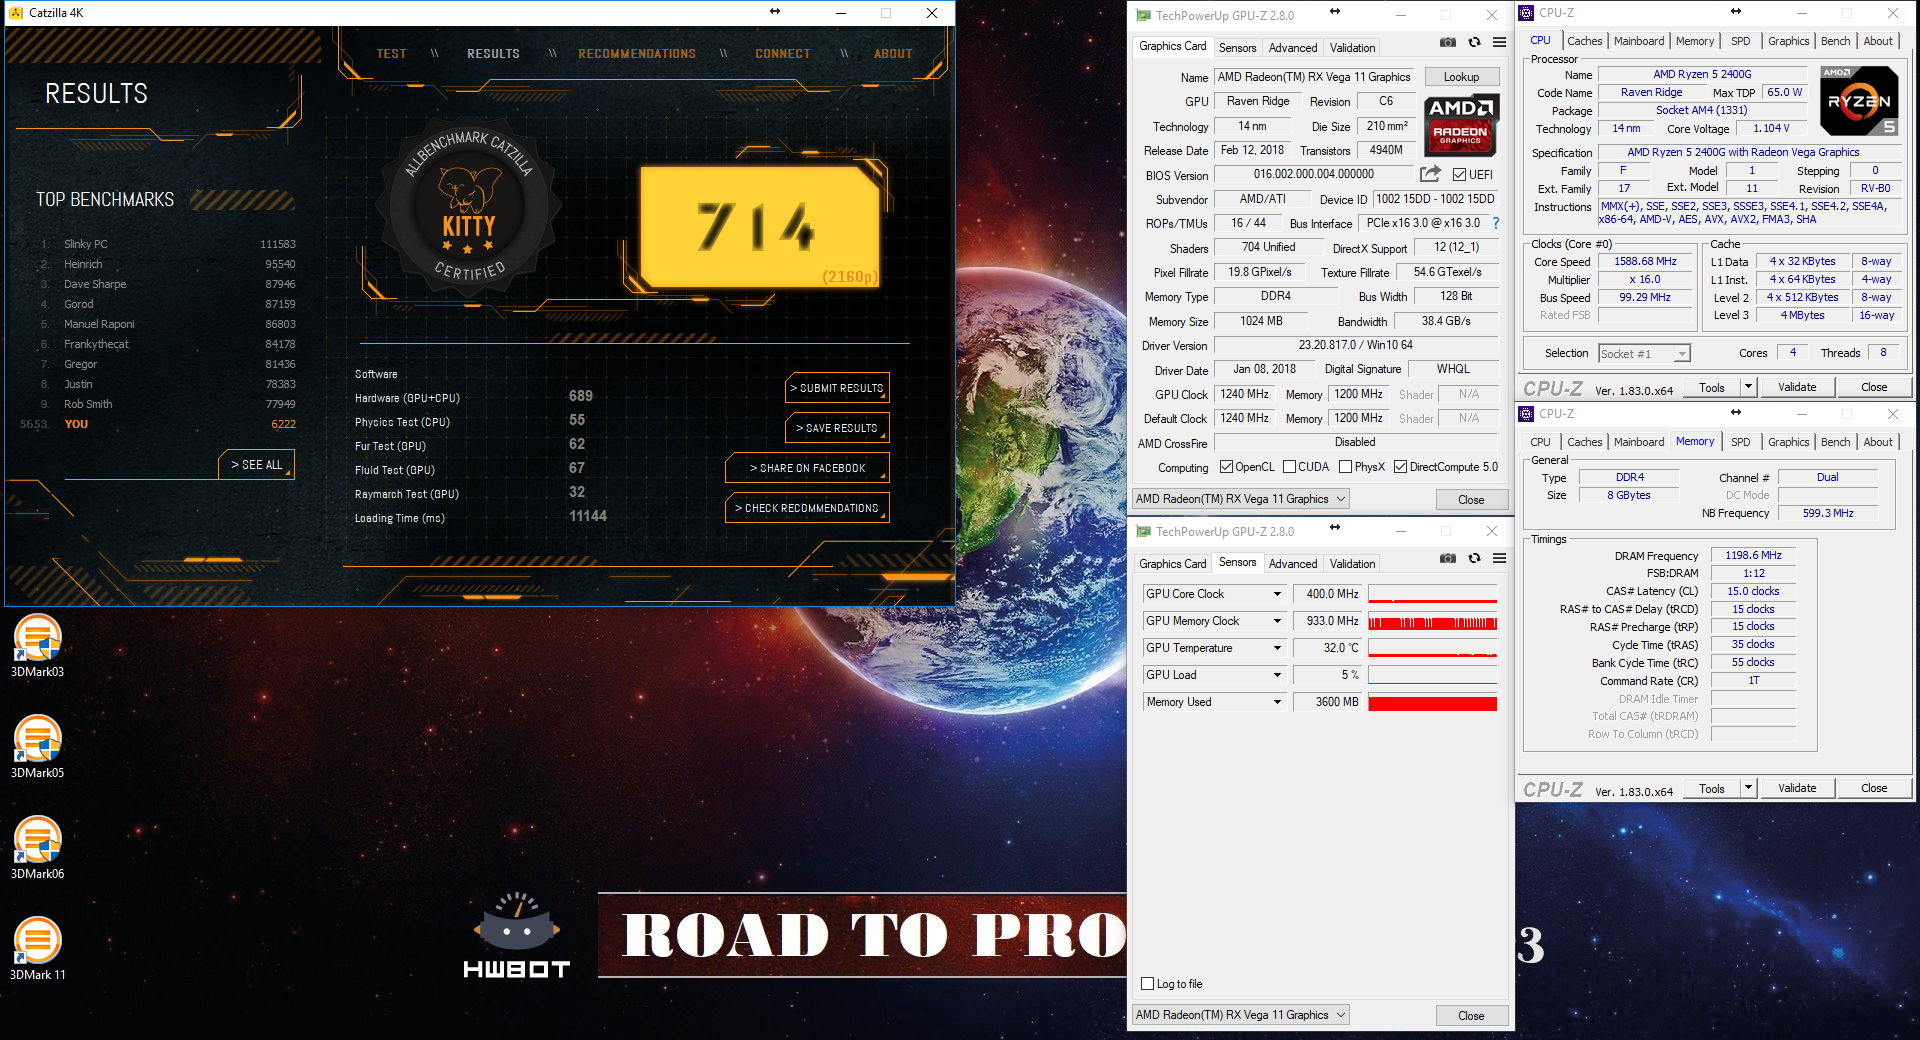The image size is (1920, 1040).
Task: Click the GPU Name field in GPU-Z
Action: (x=1314, y=77)
